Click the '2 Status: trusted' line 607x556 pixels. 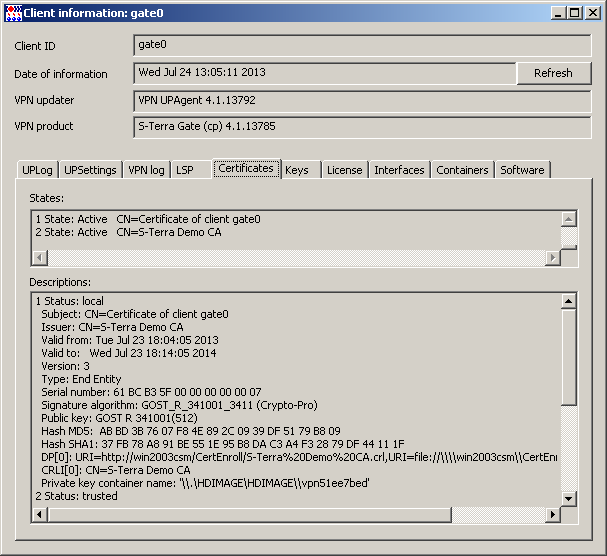tap(76, 496)
